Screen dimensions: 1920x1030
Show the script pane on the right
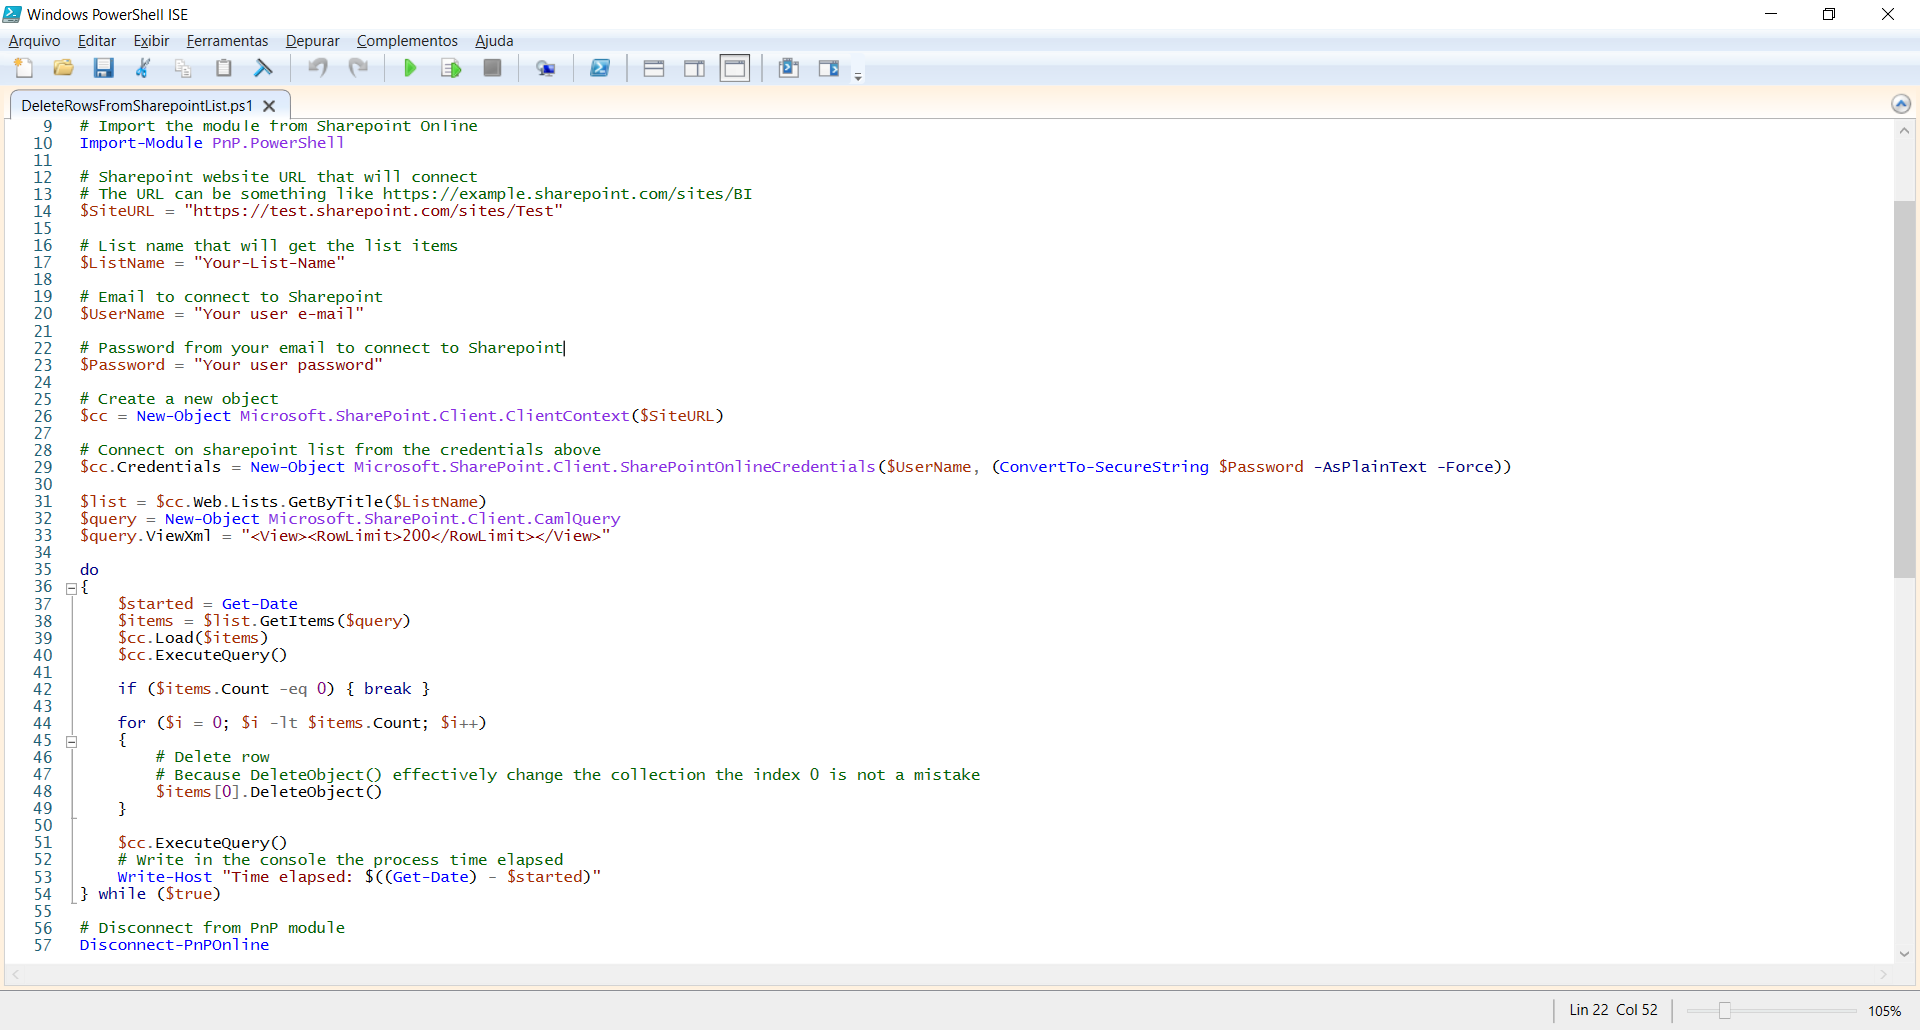tap(695, 68)
